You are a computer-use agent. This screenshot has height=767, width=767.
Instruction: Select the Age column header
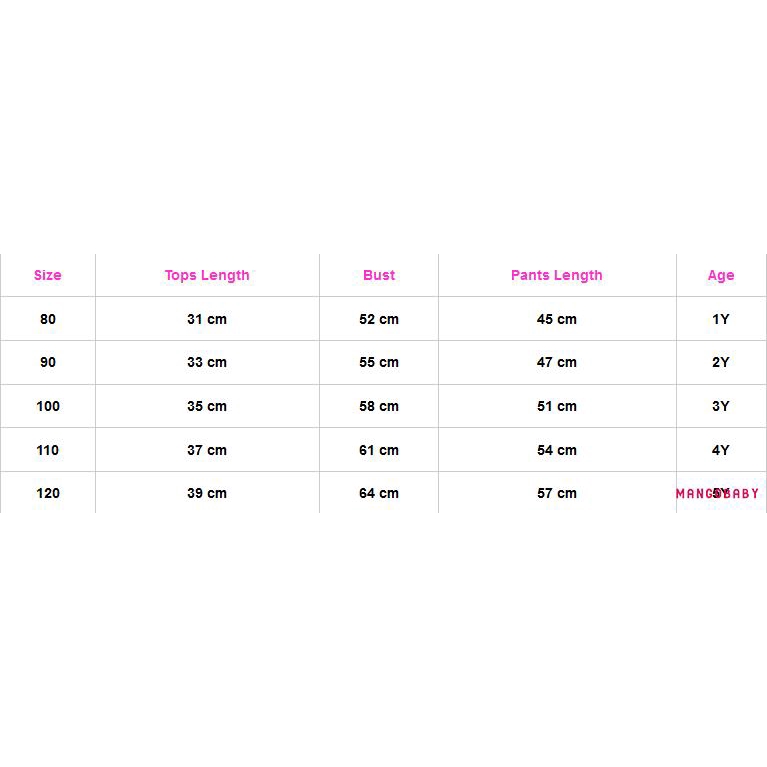point(721,275)
